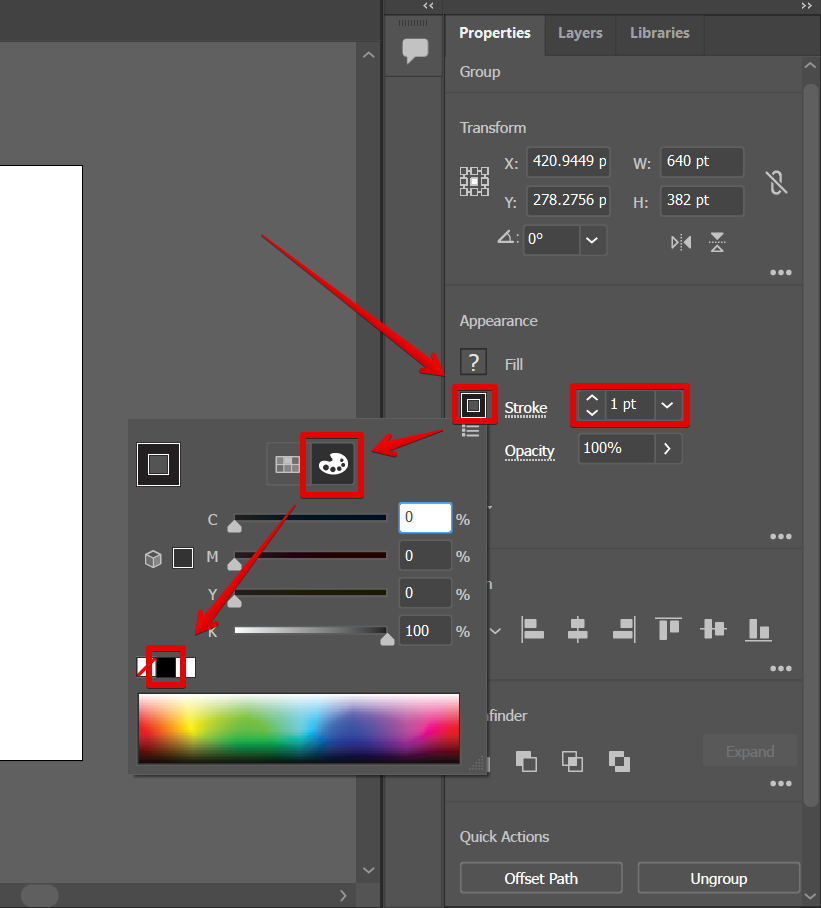Click the Exclude pathfinder icon
This screenshot has height=908, width=821.
coord(619,761)
